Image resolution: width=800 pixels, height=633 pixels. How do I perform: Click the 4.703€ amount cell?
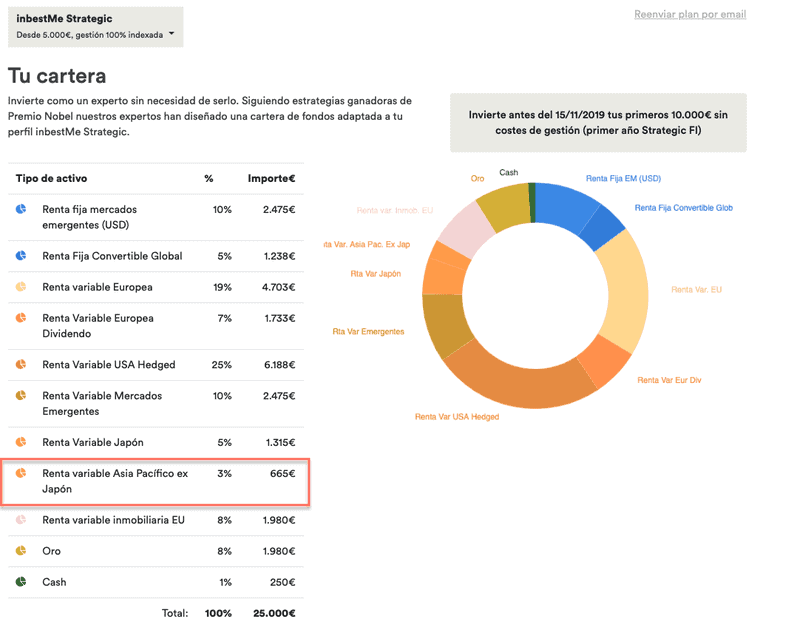pyautogui.click(x=279, y=287)
